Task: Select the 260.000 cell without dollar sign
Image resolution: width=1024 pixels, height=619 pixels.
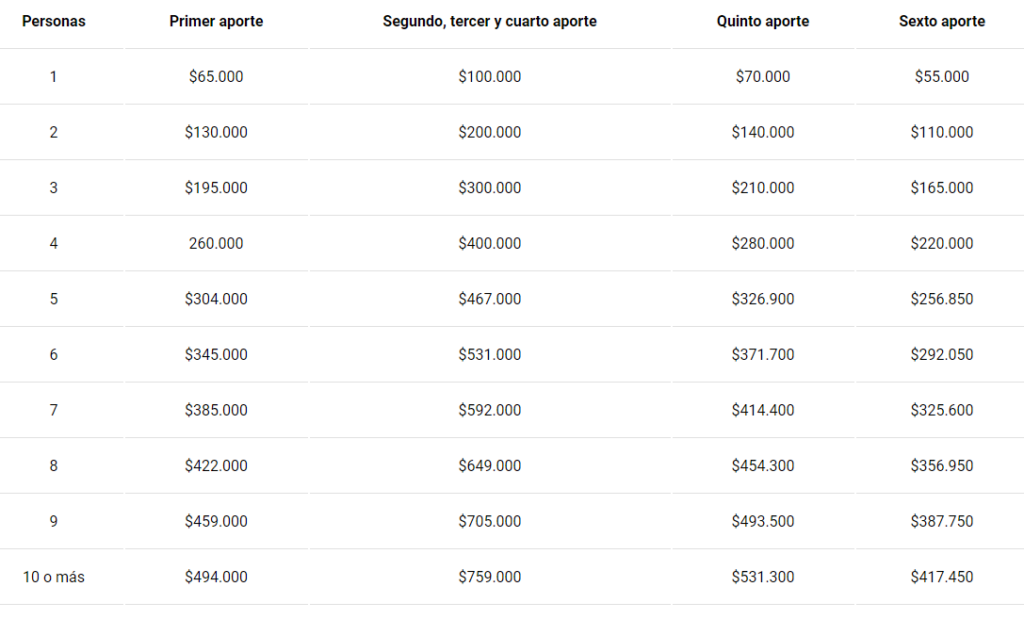Action: click(216, 244)
